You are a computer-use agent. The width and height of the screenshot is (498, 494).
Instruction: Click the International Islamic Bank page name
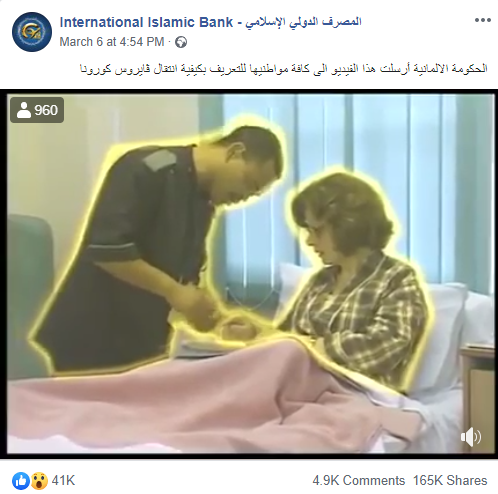(x=210, y=22)
